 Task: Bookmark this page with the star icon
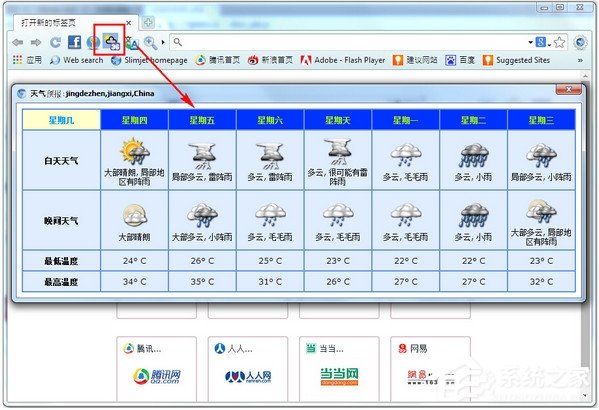pyautogui.click(x=560, y=42)
